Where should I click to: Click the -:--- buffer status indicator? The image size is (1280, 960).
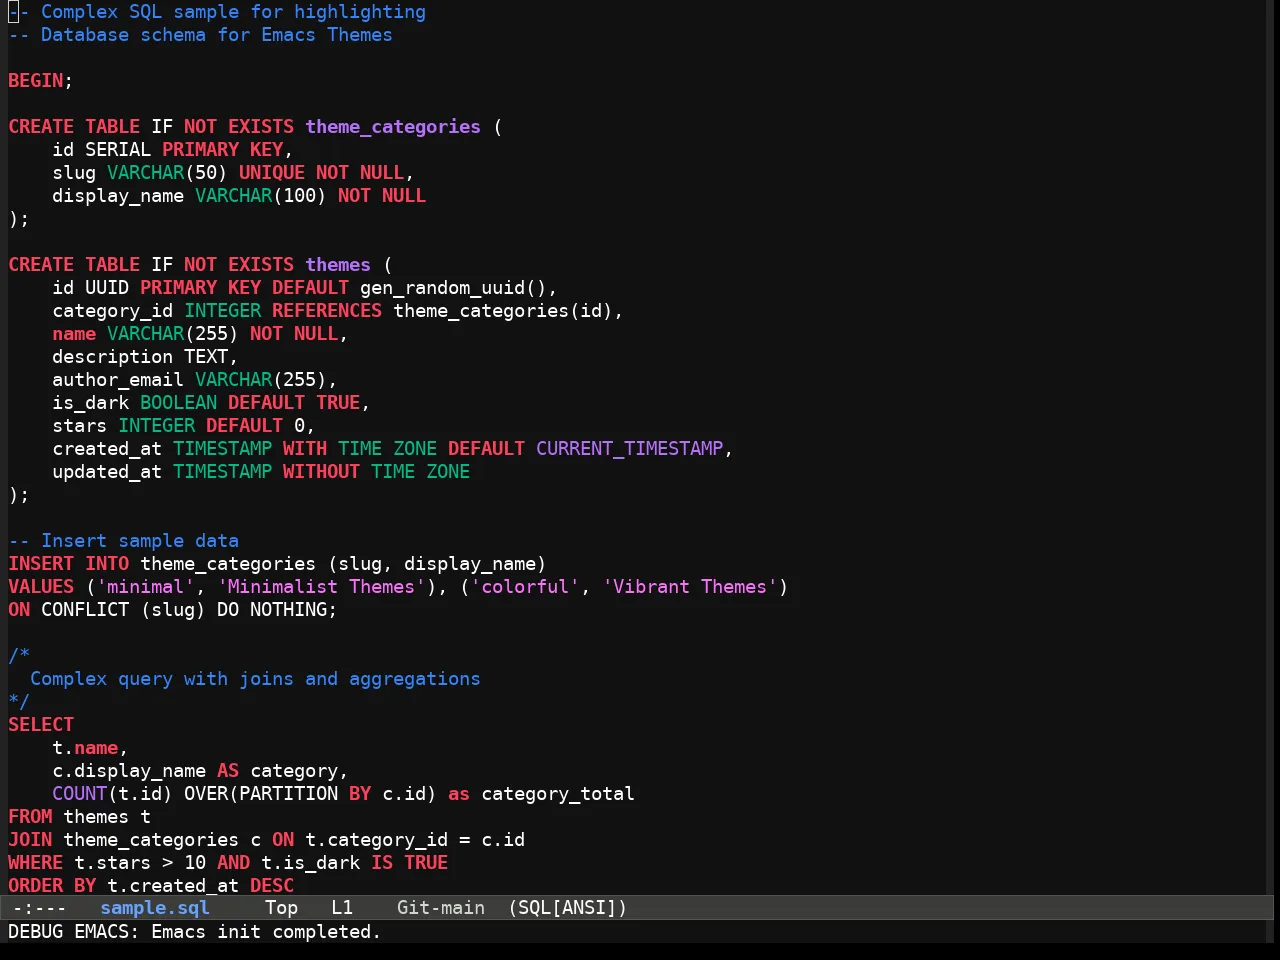[x=40, y=908]
